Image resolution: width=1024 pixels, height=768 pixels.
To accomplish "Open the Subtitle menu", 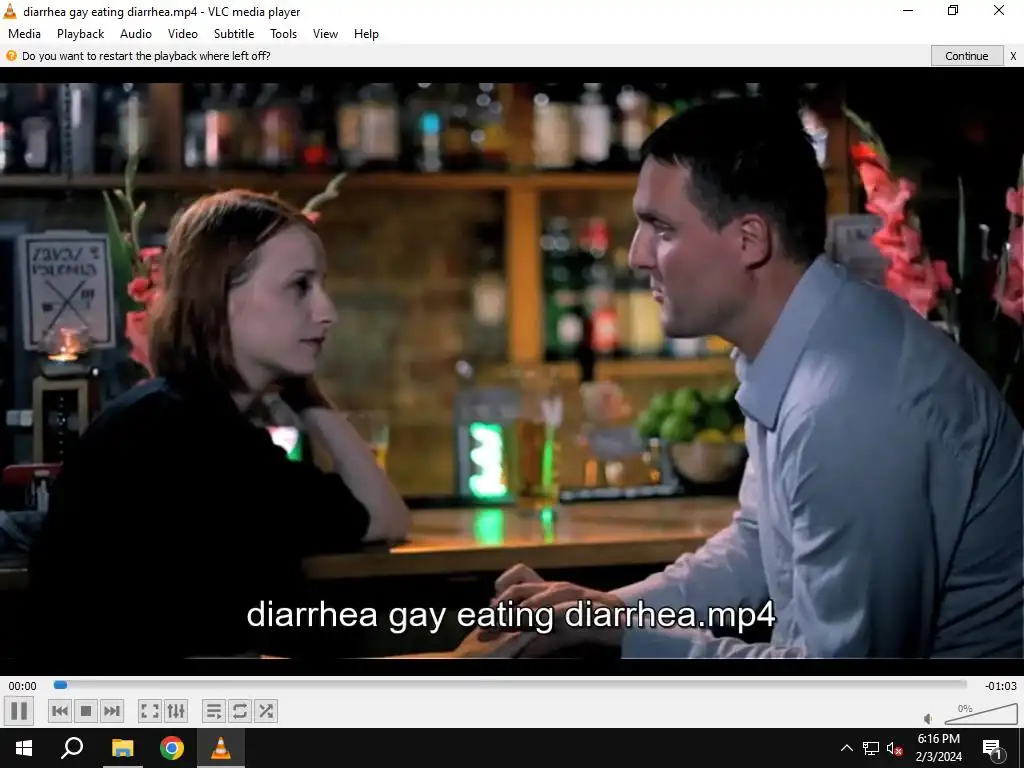I will pyautogui.click(x=234, y=34).
